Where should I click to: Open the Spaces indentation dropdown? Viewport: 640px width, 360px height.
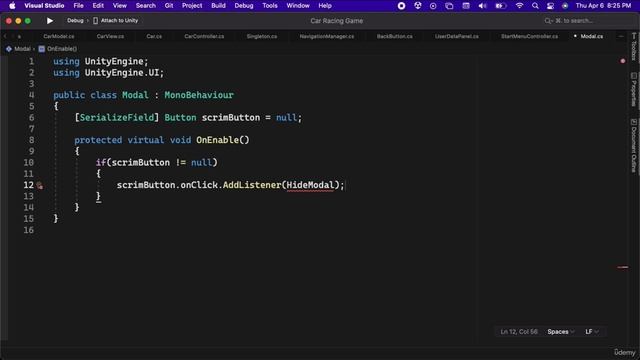561,332
